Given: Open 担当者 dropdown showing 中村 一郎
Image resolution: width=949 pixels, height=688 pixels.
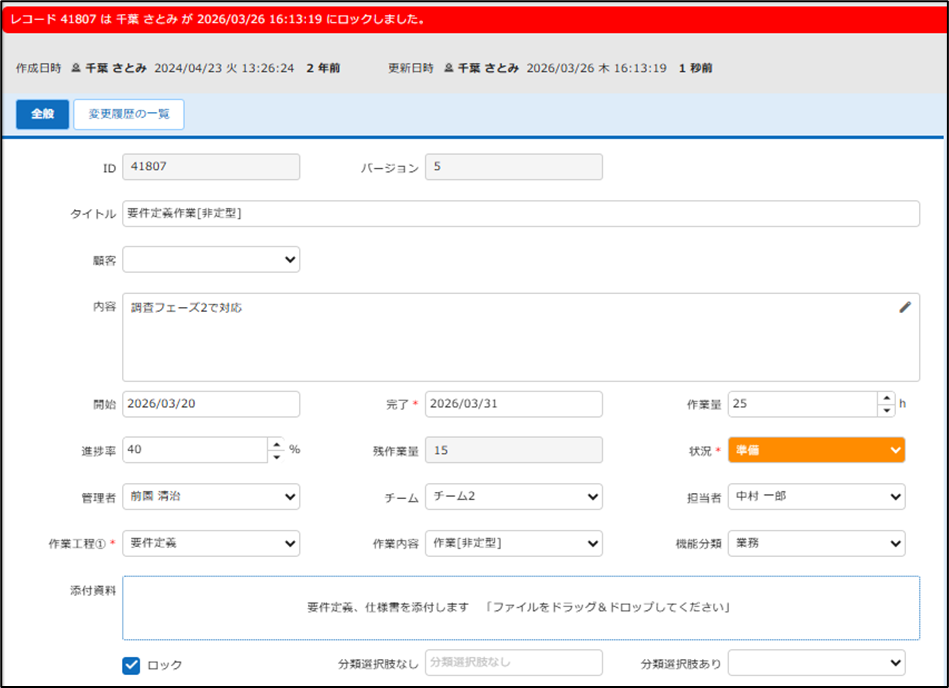Looking at the screenshot, I should click(816, 497).
